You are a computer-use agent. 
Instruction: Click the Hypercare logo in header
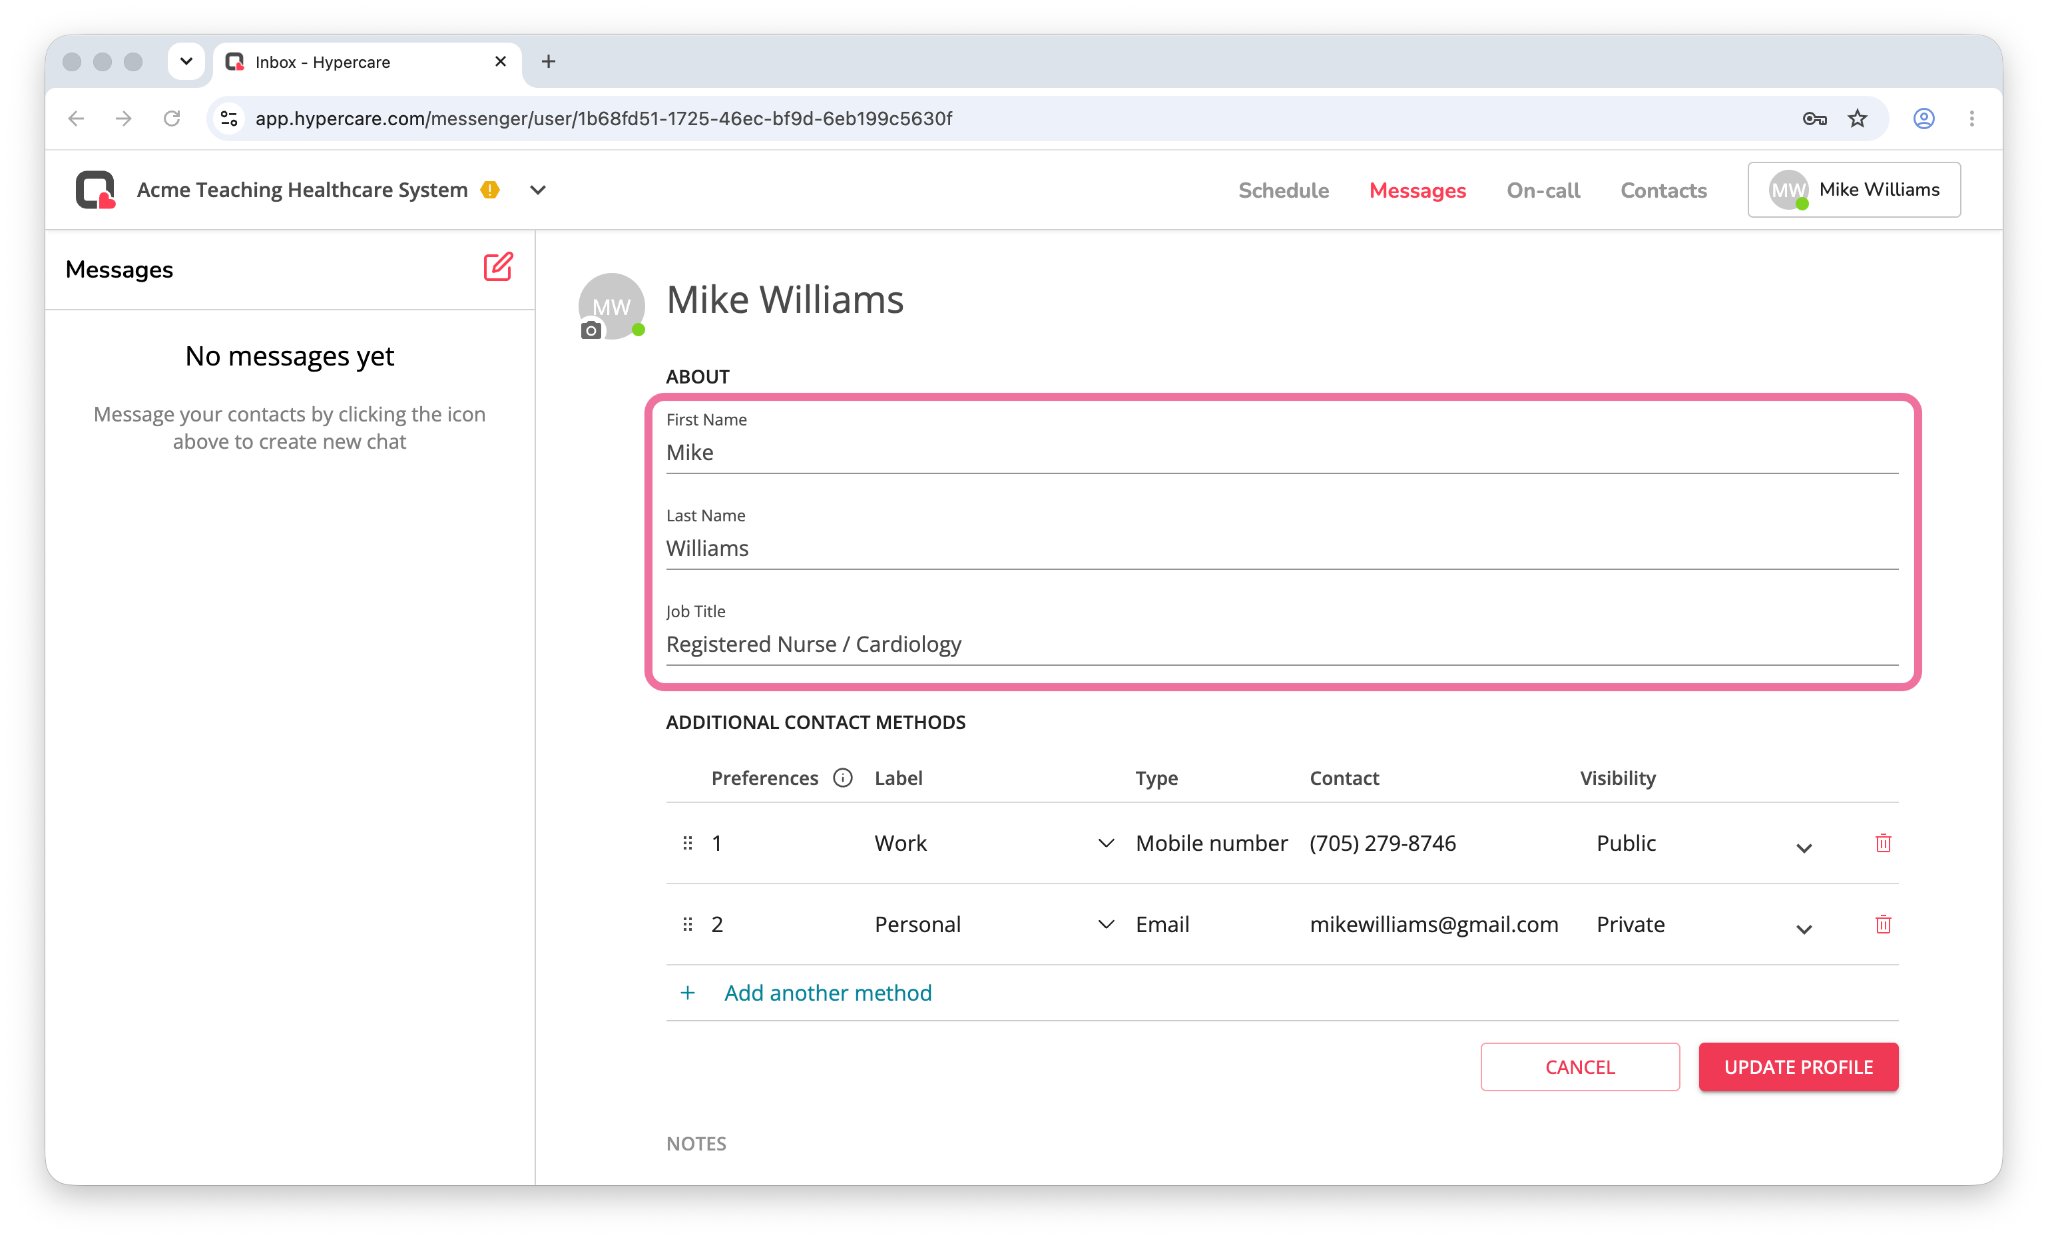96,190
